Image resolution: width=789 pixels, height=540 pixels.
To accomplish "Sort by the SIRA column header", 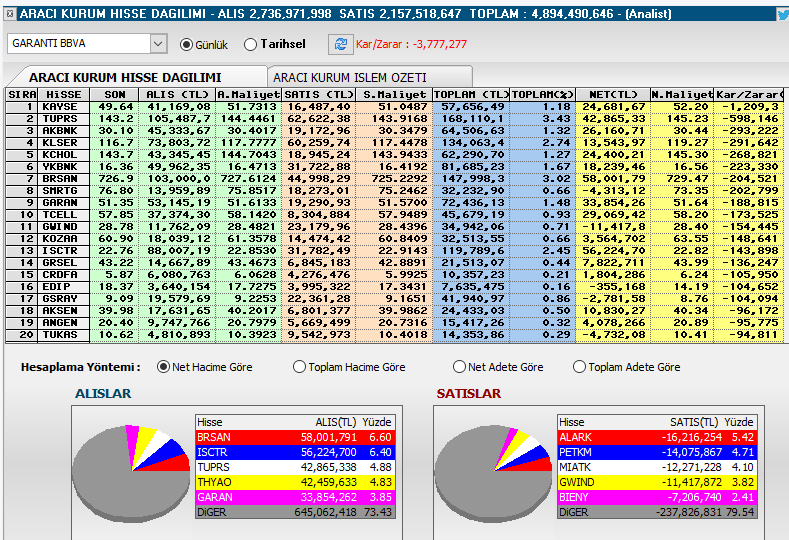I will [x=22, y=95].
